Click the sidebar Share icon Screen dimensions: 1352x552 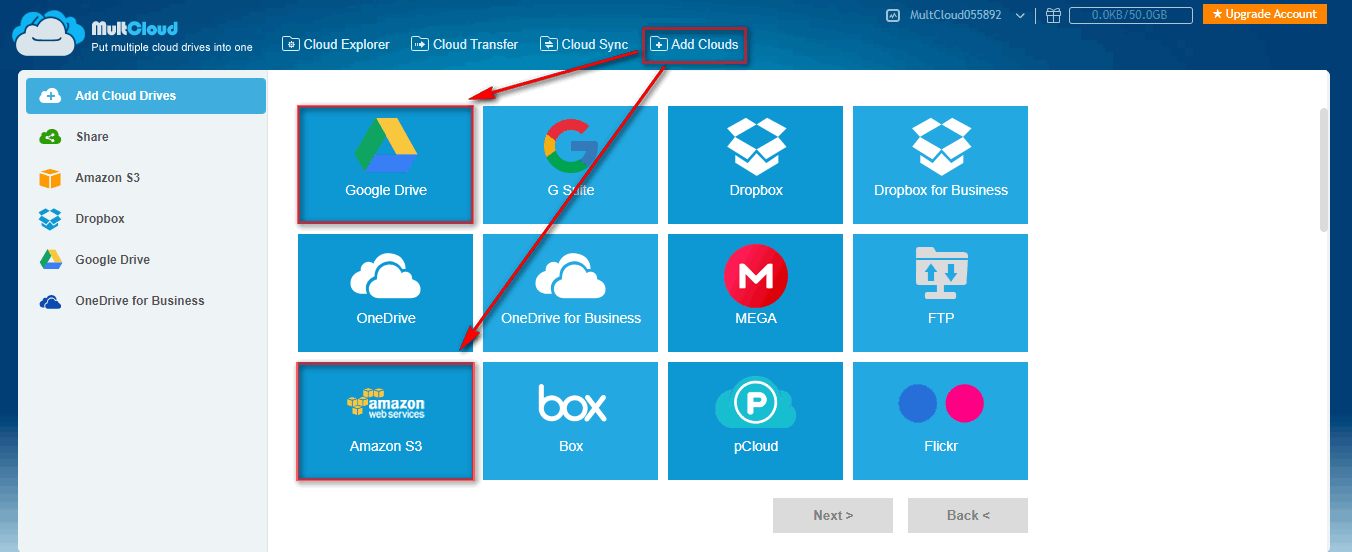(50, 137)
